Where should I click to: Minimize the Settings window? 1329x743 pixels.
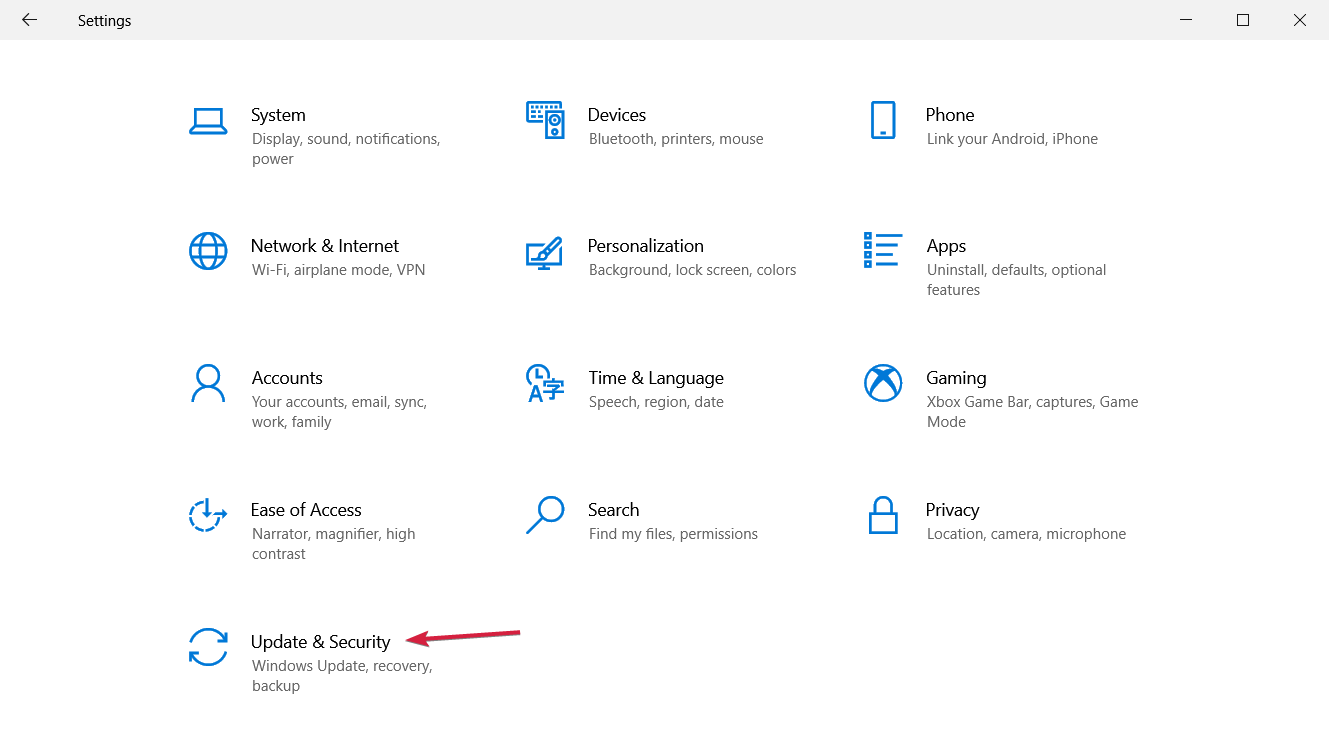(x=1185, y=20)
